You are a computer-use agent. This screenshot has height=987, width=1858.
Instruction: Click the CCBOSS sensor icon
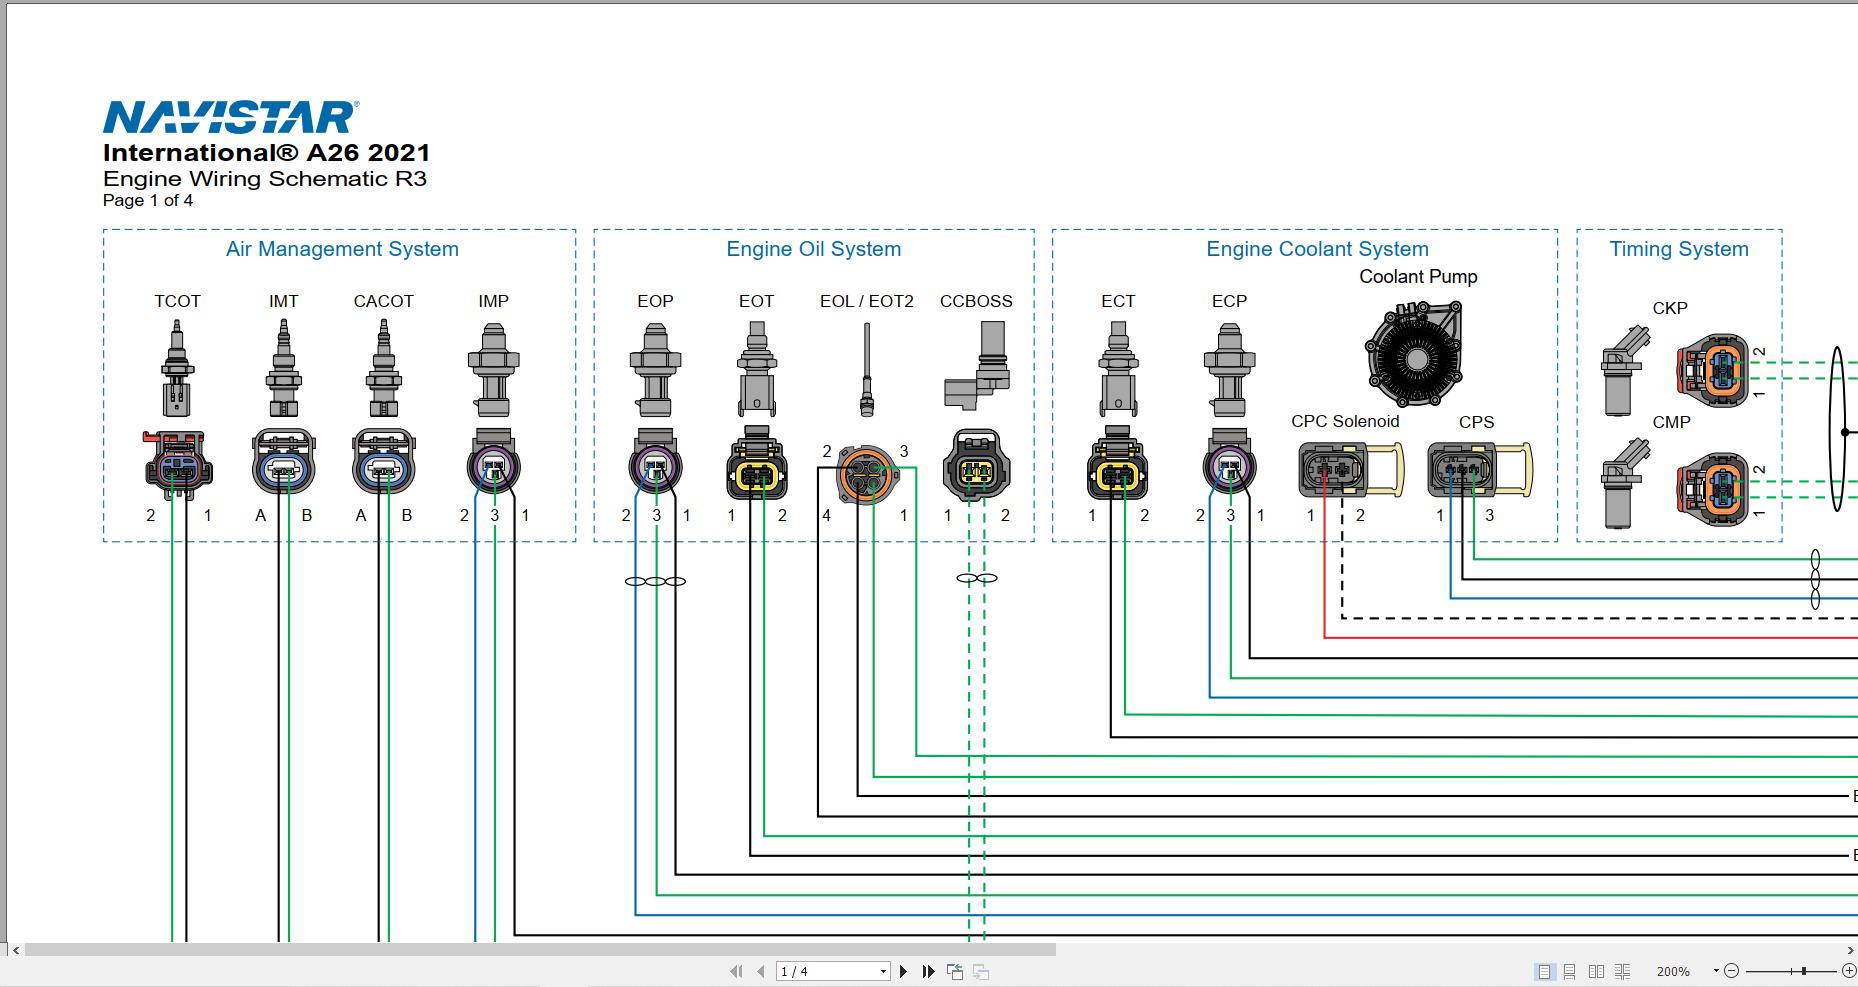click(976, 365)
